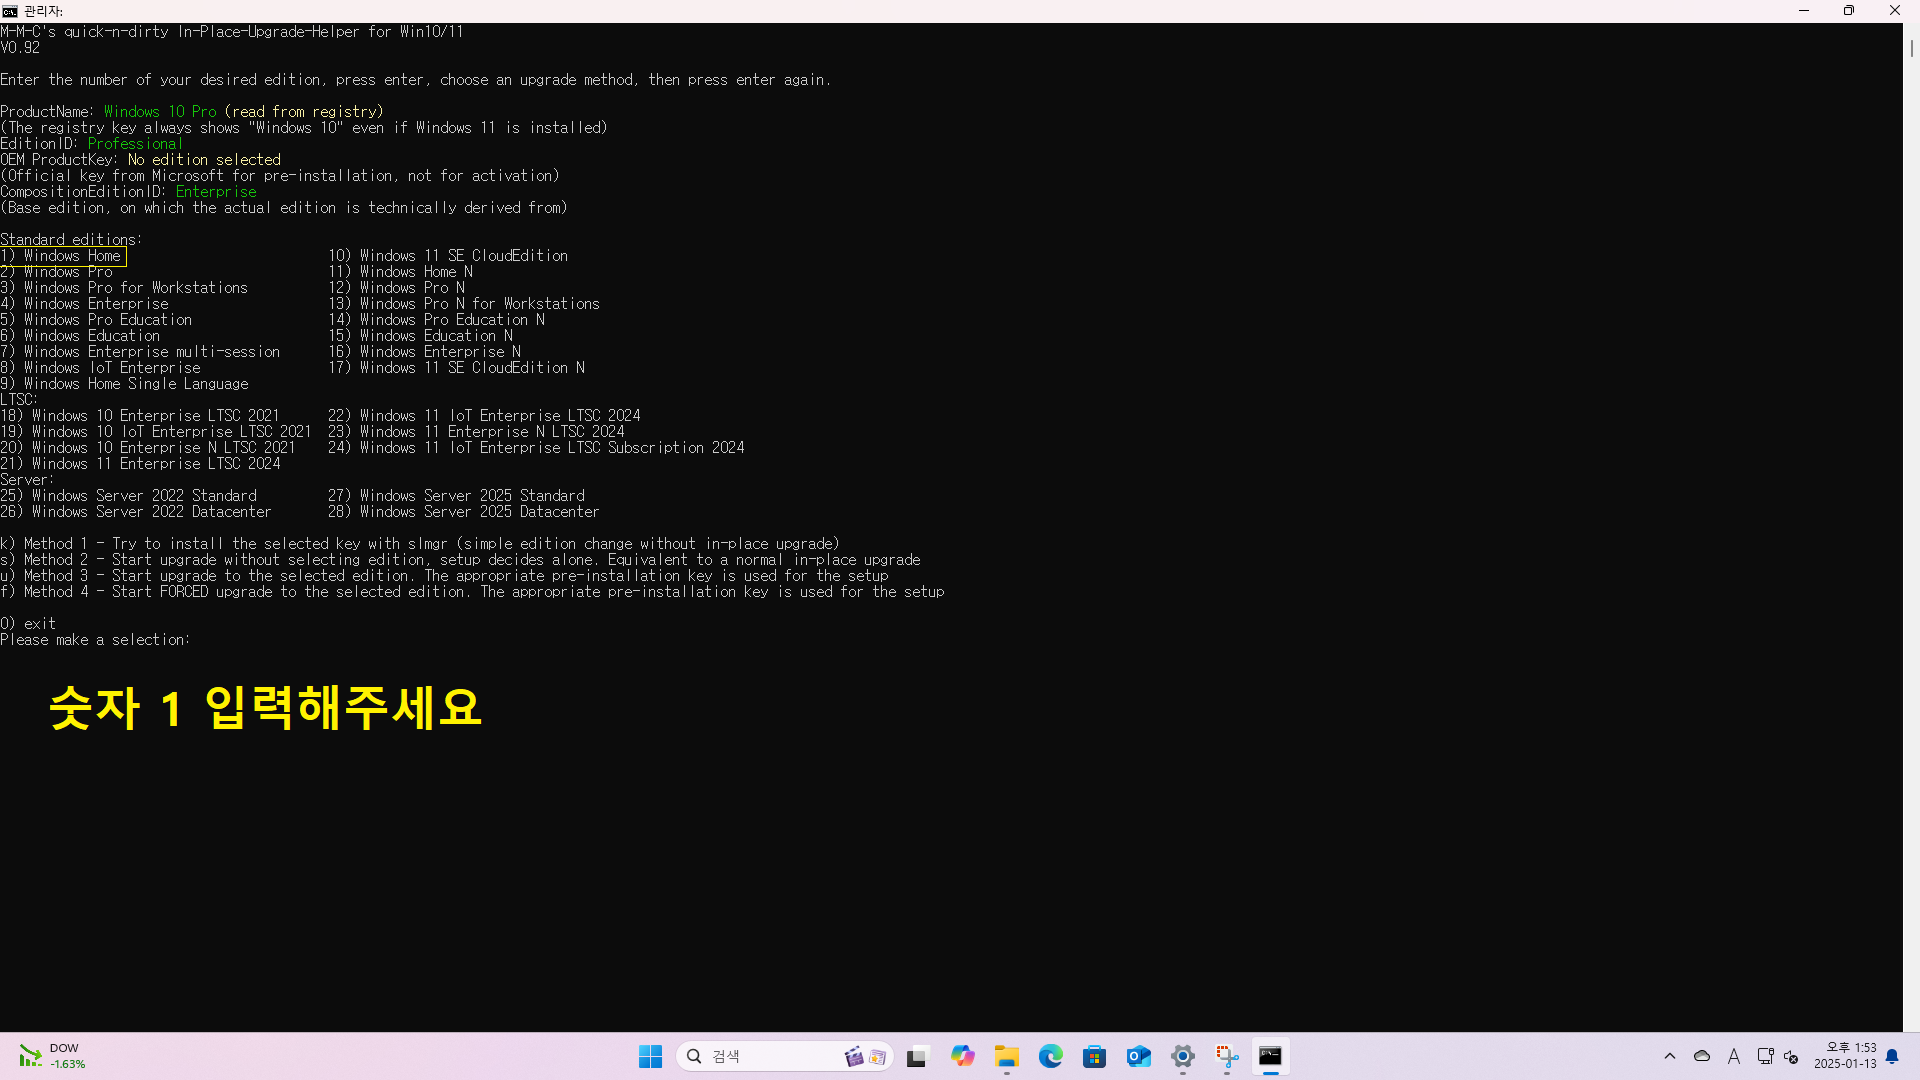The height and width of the screenshot is (1080, 1920).
Task: Open the clock and date flyout
Action: 1845,1056
